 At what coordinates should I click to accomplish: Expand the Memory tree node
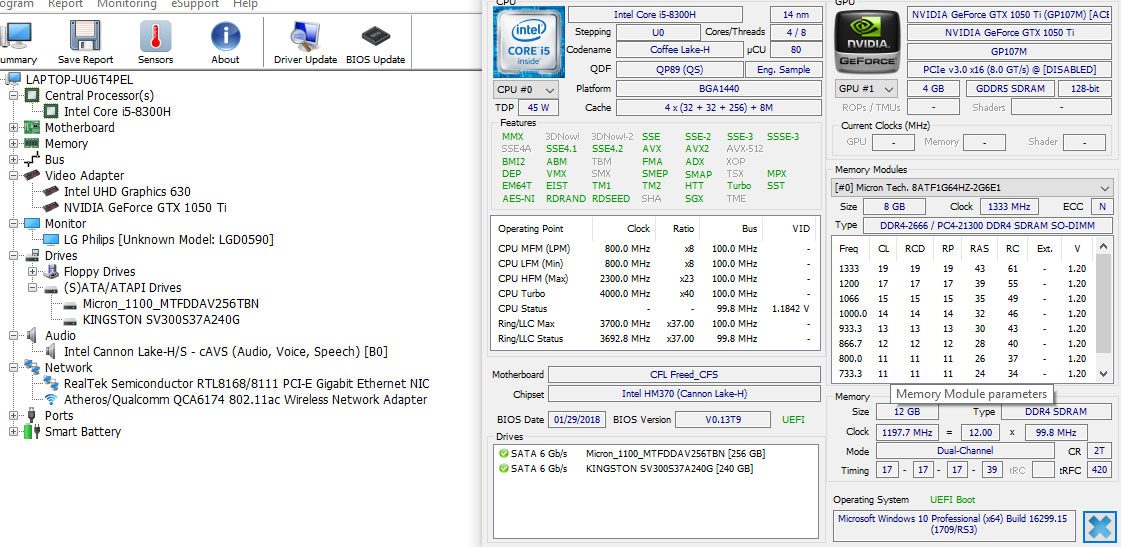tap(13, 143)
